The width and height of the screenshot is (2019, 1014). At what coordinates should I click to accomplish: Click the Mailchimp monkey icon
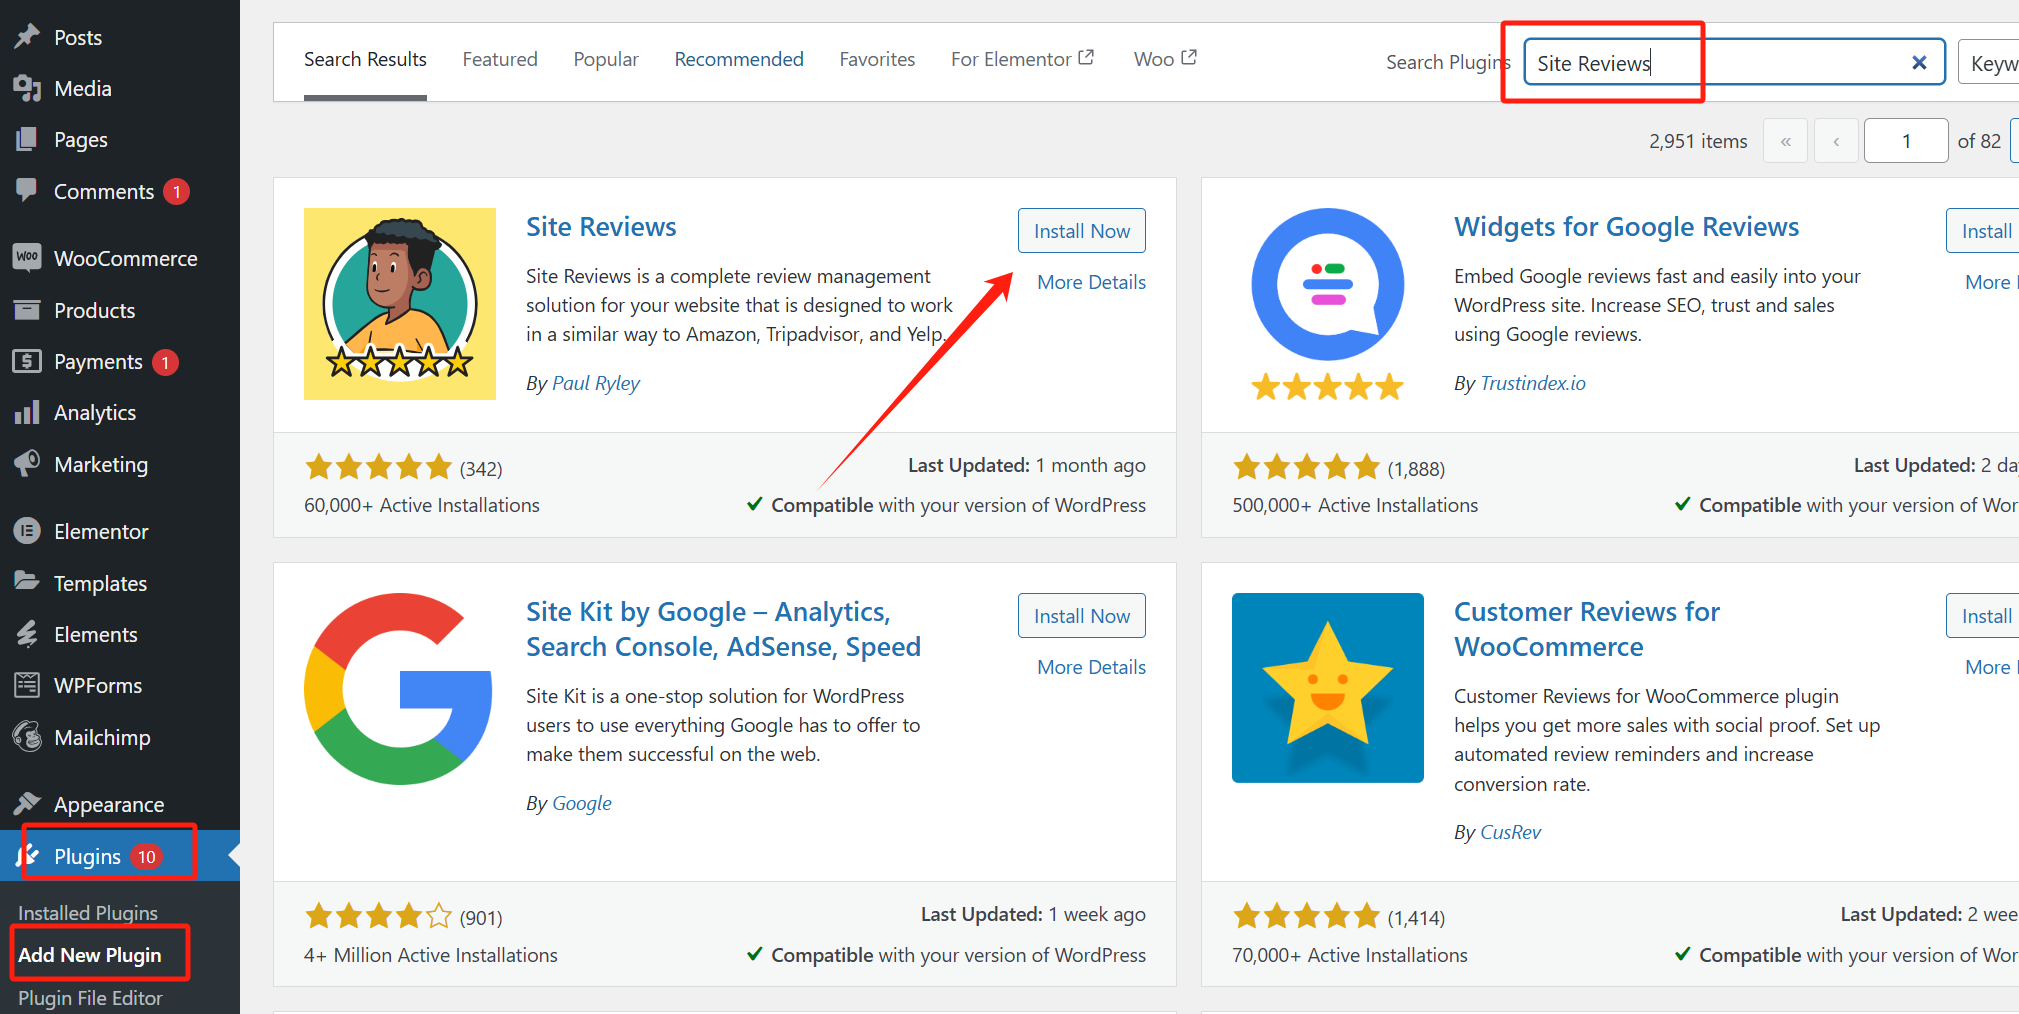(x=27, y=737)
